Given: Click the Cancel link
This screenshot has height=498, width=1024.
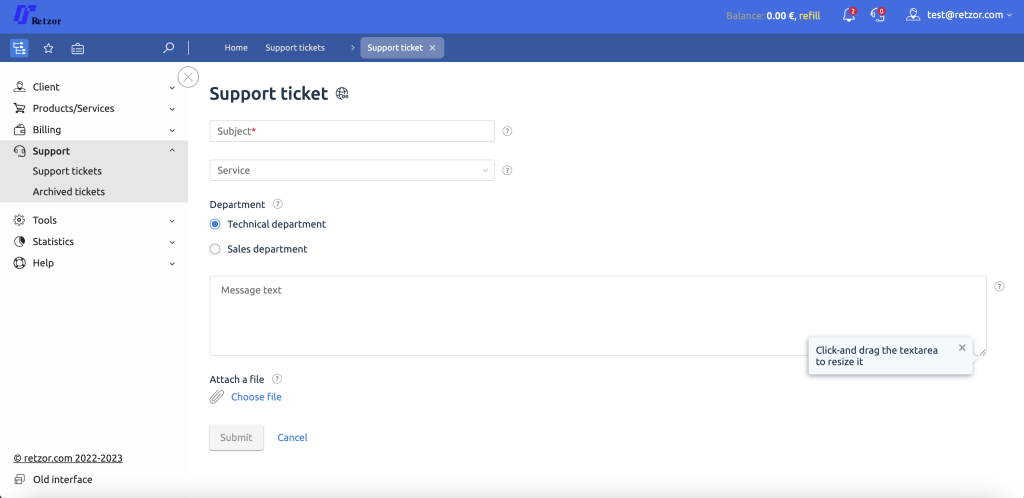Looking at the screenshot, I should [x=292, y=438].
